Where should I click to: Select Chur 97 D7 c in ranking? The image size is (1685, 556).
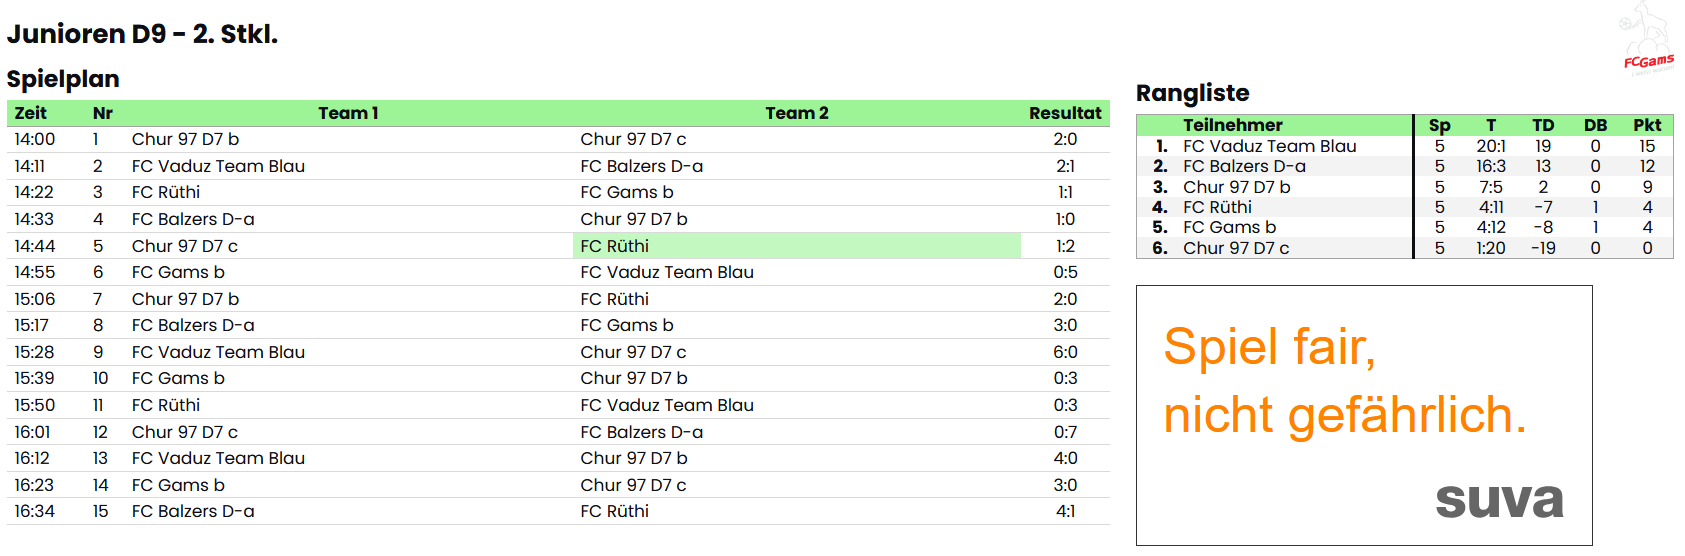point(1235,248)
